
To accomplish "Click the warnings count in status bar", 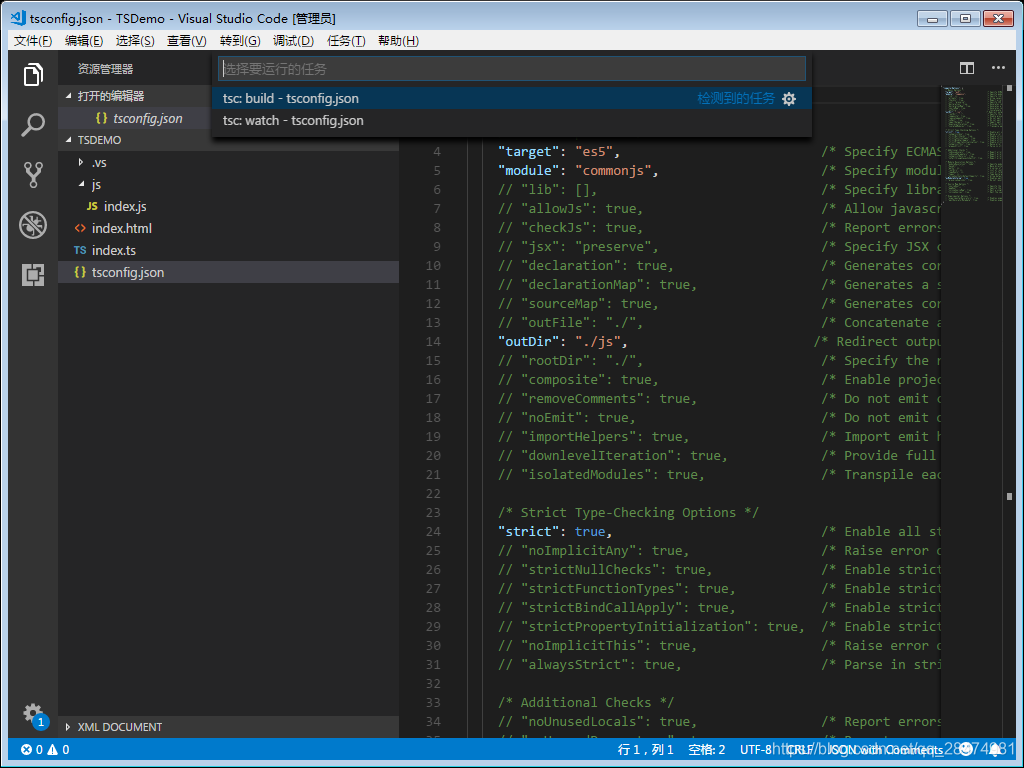I will coord(58,750).
